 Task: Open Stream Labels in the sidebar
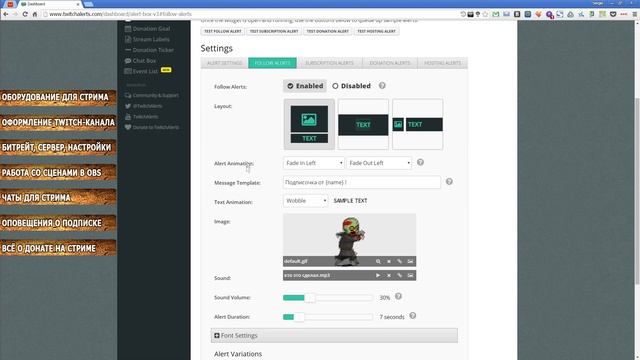coord(147,39)
